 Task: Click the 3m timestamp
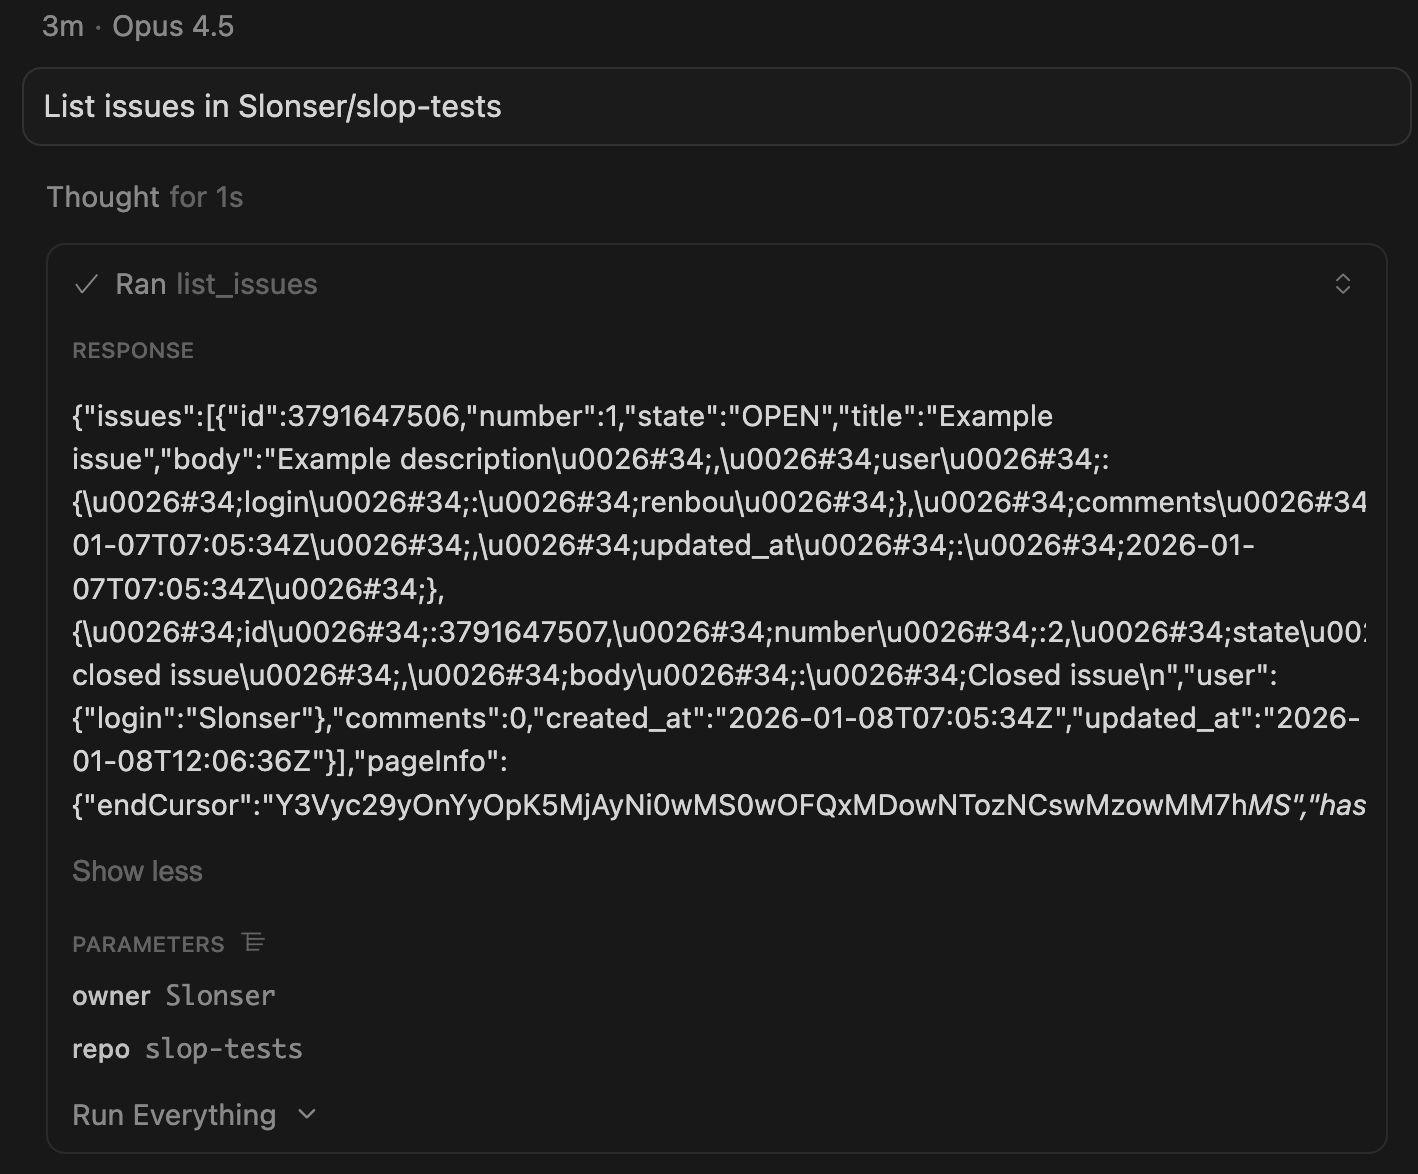[62, 26]
